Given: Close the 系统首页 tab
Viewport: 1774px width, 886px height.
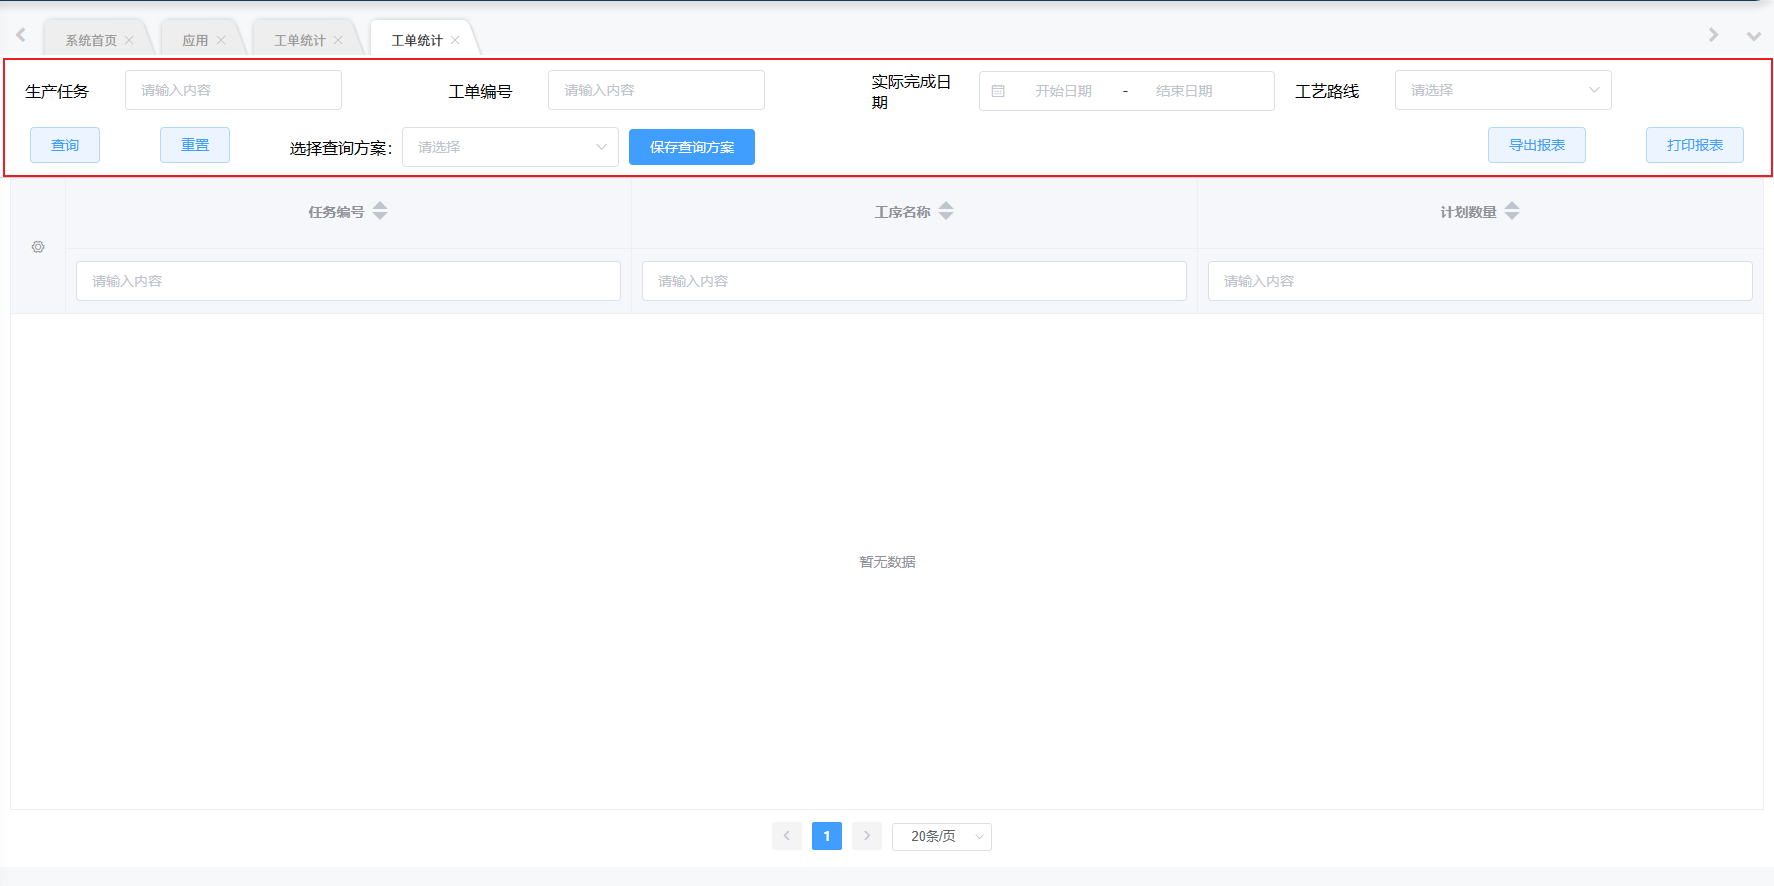Looking at the screenshot, I should click(x=129, y=40).
